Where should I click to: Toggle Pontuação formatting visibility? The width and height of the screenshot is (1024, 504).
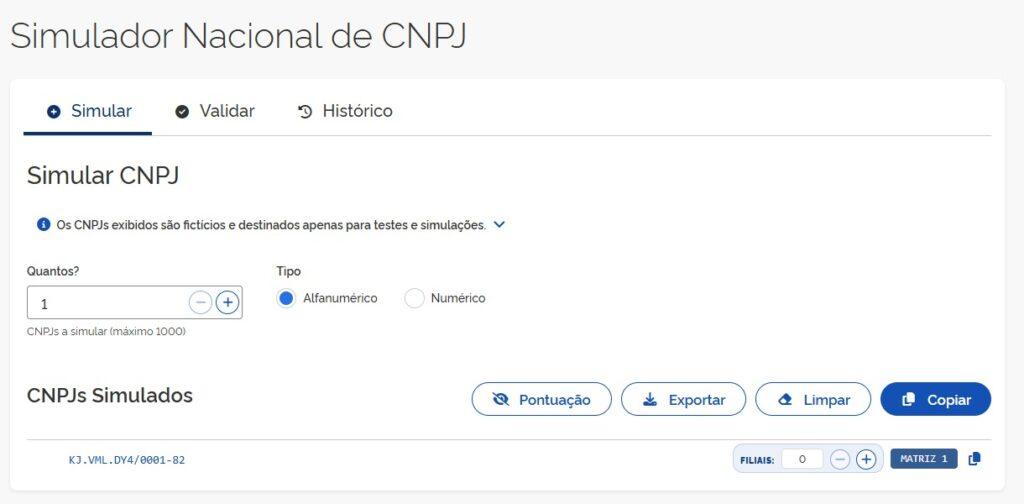(541, 399)
